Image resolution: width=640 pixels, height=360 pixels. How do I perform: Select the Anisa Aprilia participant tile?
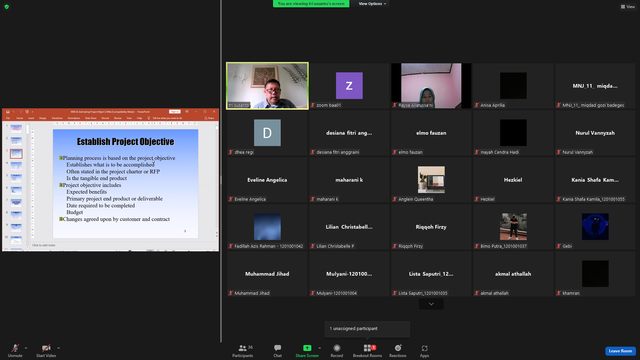click(x=513, y=86)
